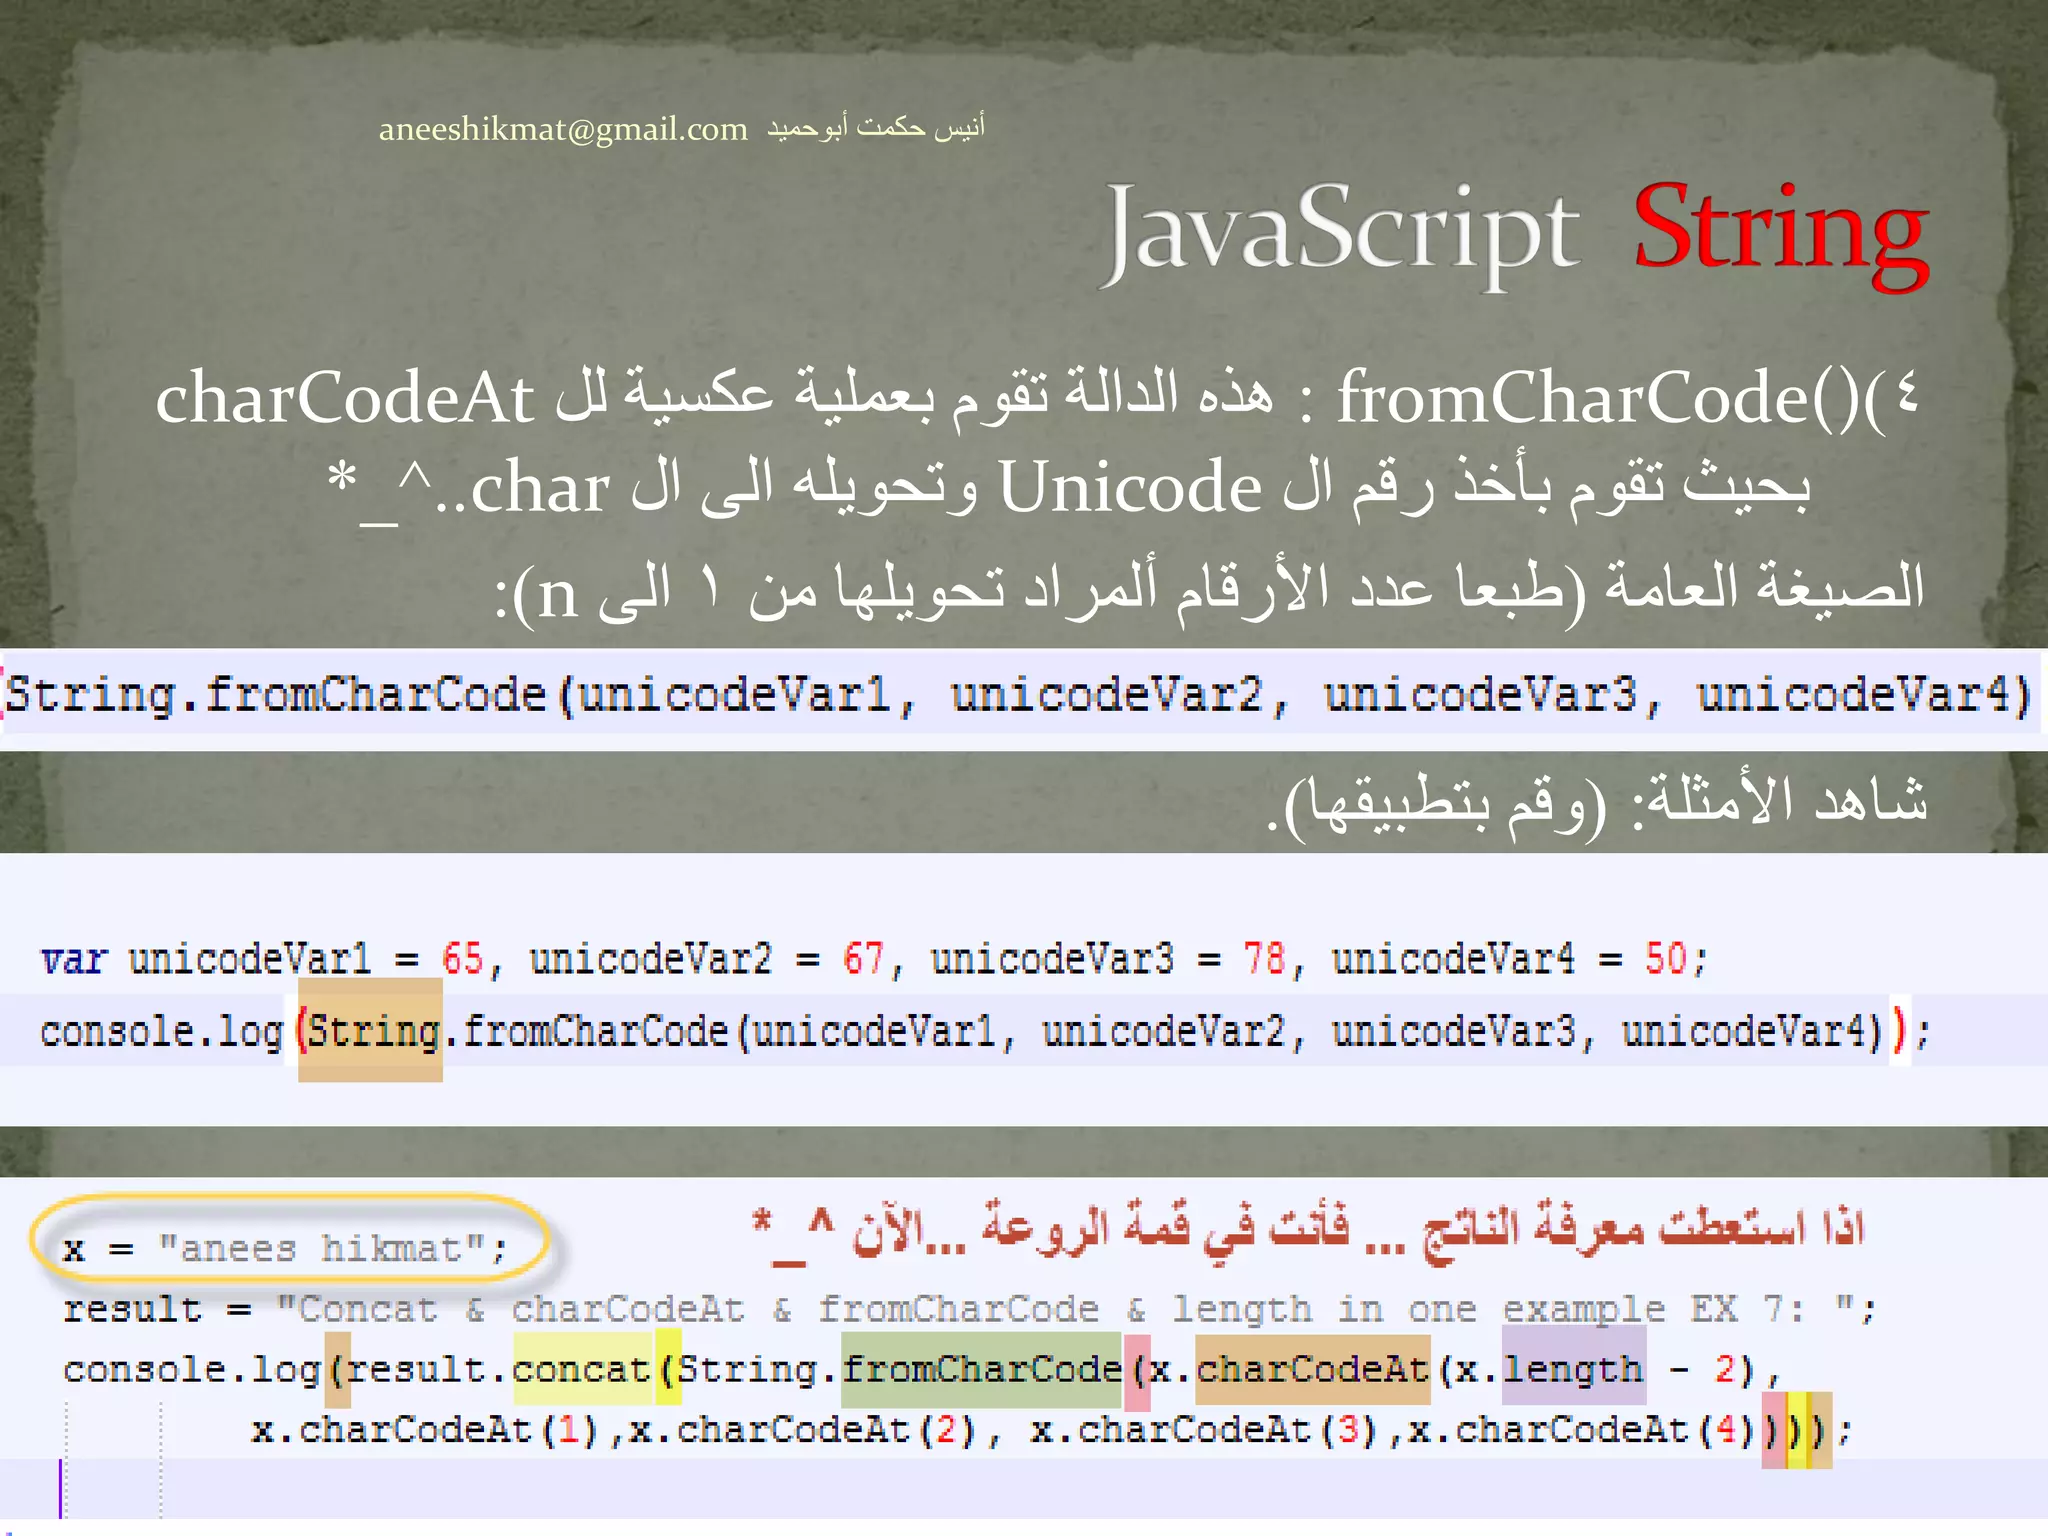Click the green-highlighted 'fromCharCode' word
The height and width of the screenshot is (1536, 2048).
pos(982,1369)
